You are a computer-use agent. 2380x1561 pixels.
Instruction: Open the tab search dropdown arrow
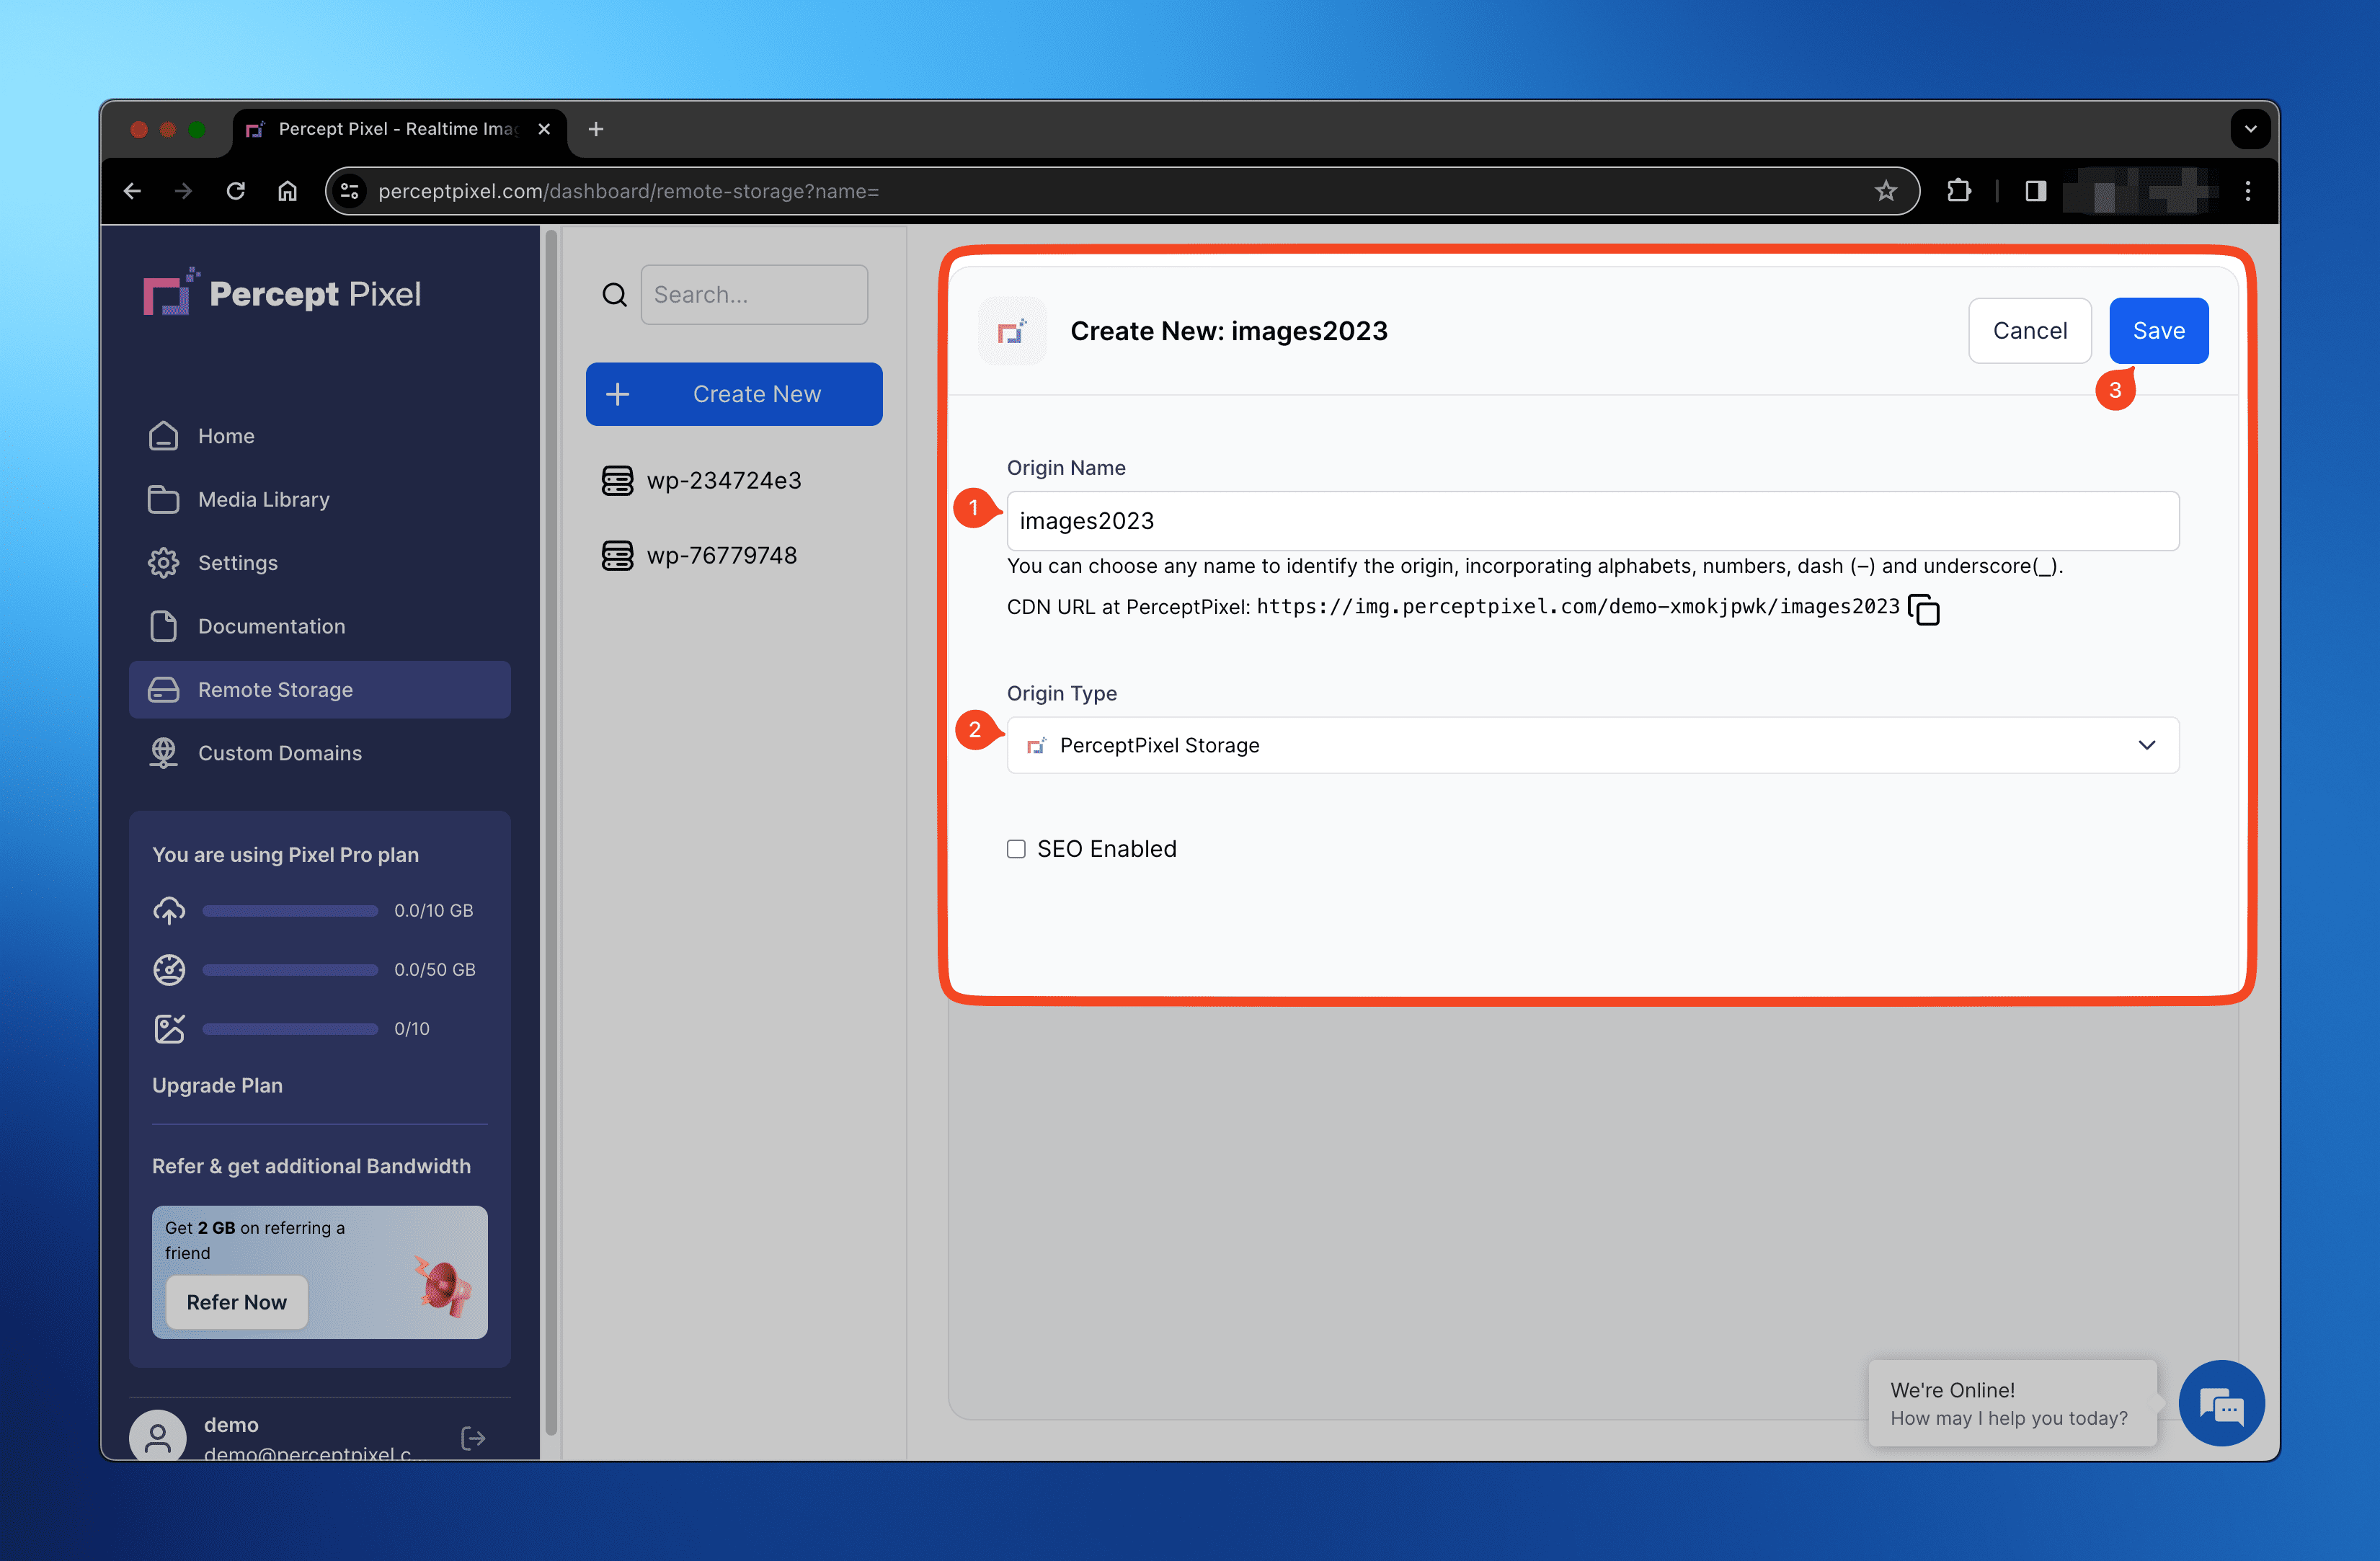tap(2250, 129)
